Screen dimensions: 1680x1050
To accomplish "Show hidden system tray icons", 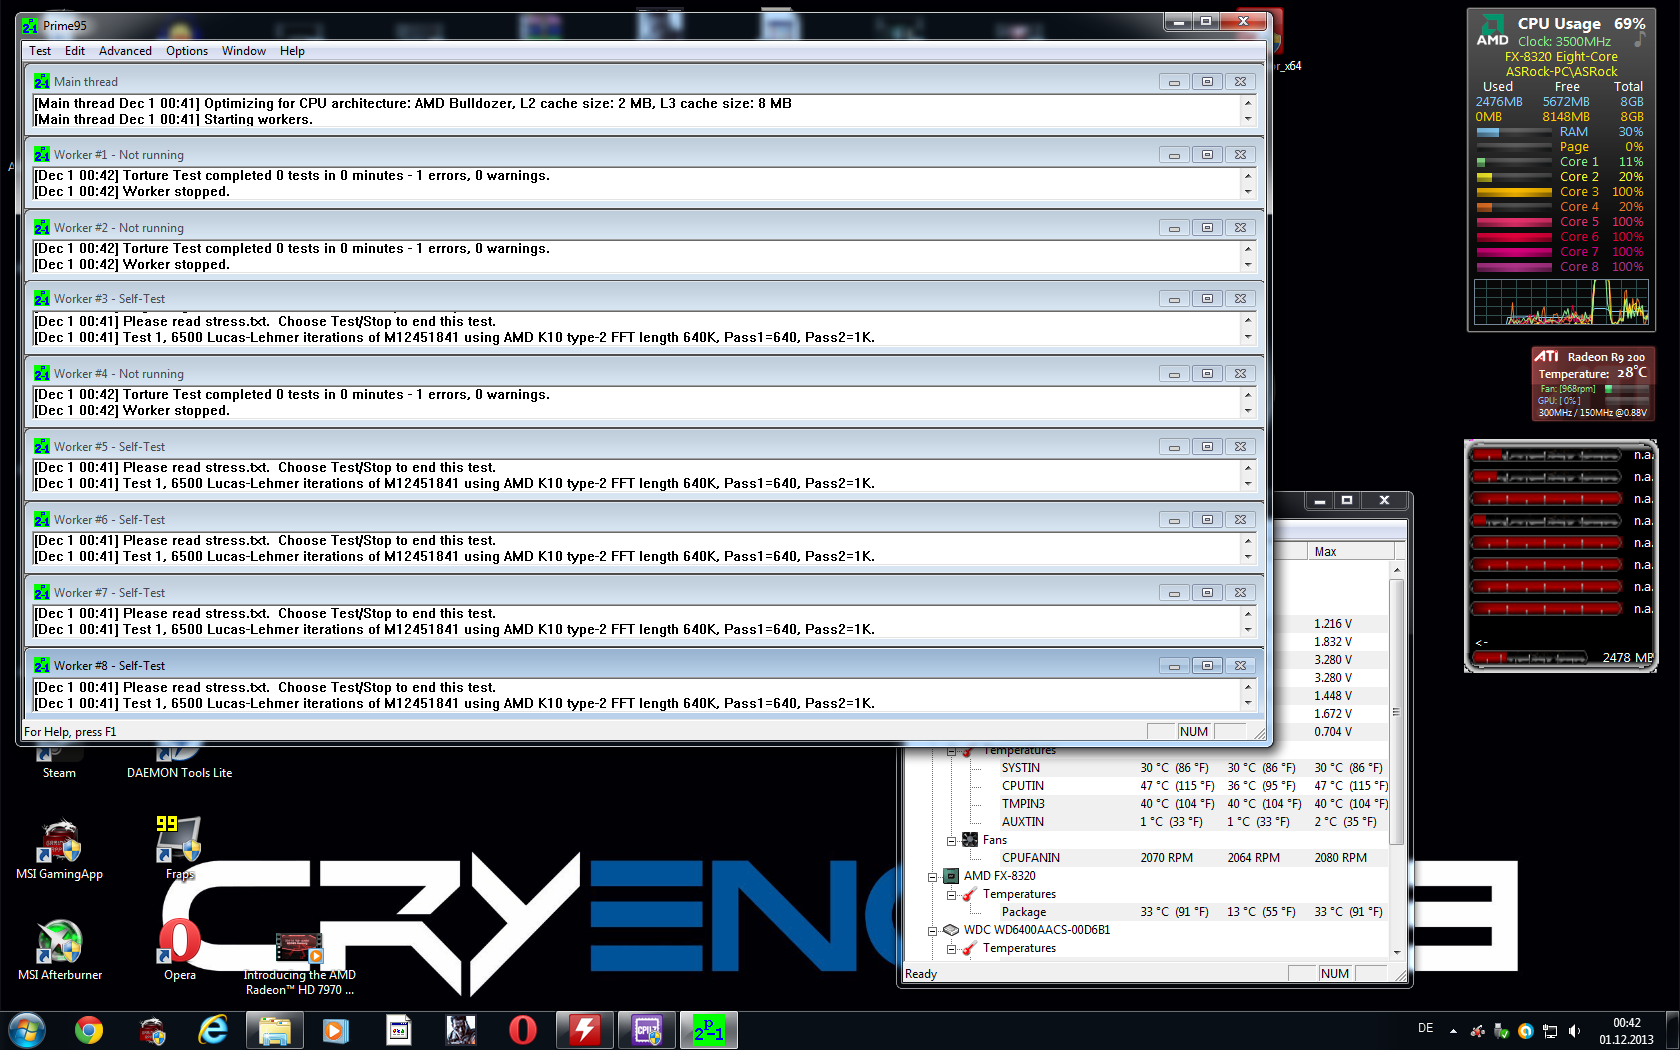I will 1453,1031.
